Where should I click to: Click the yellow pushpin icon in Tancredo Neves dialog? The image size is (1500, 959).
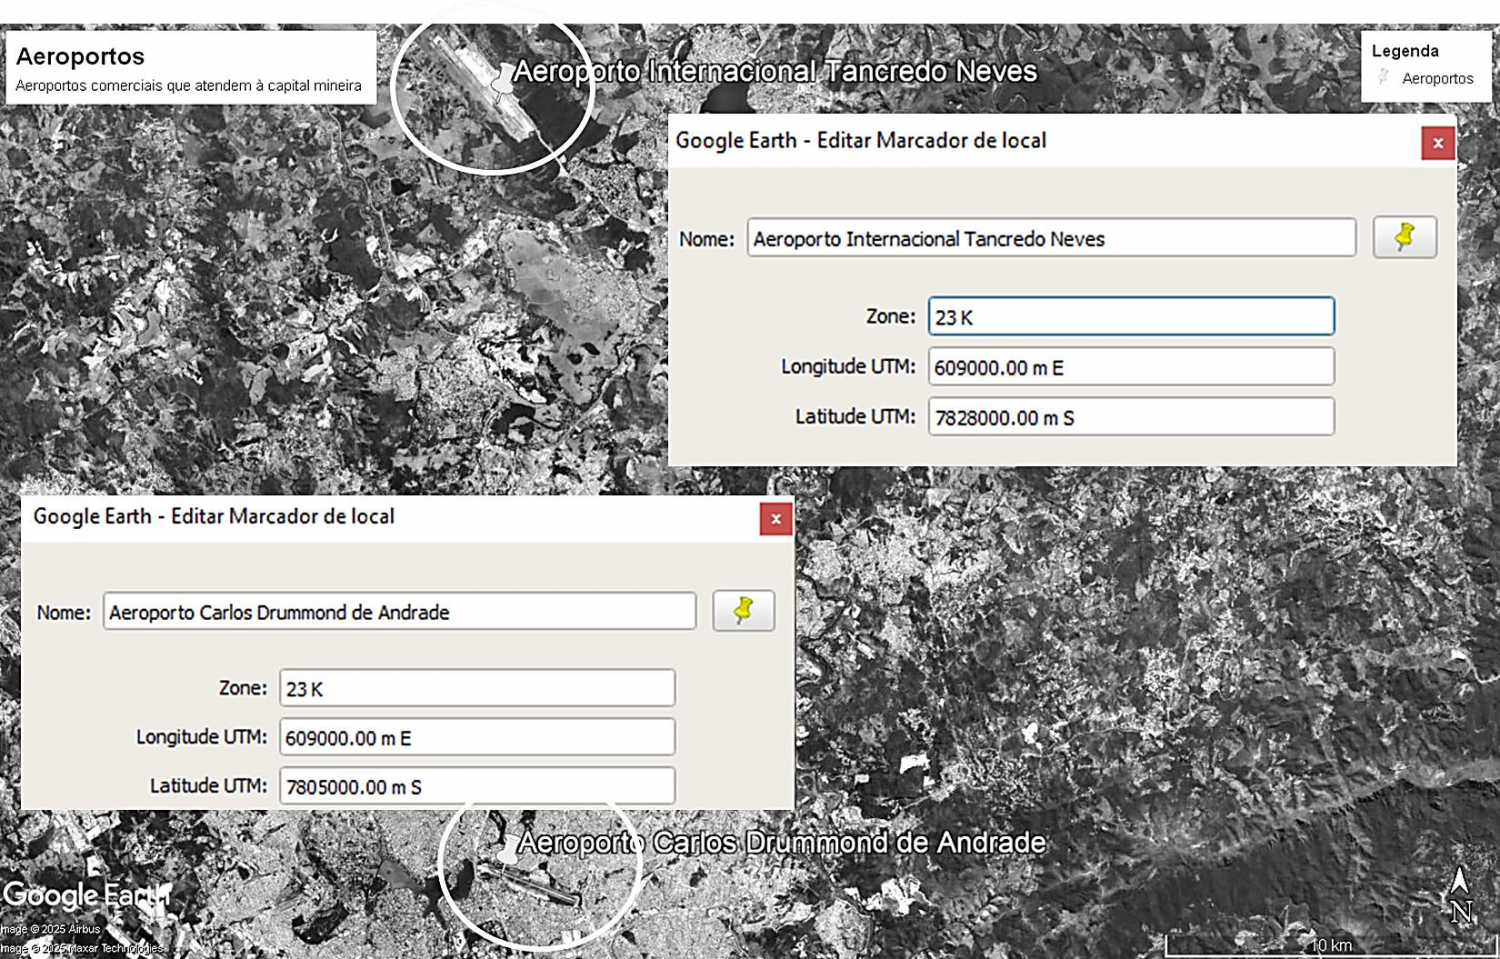1404,237
